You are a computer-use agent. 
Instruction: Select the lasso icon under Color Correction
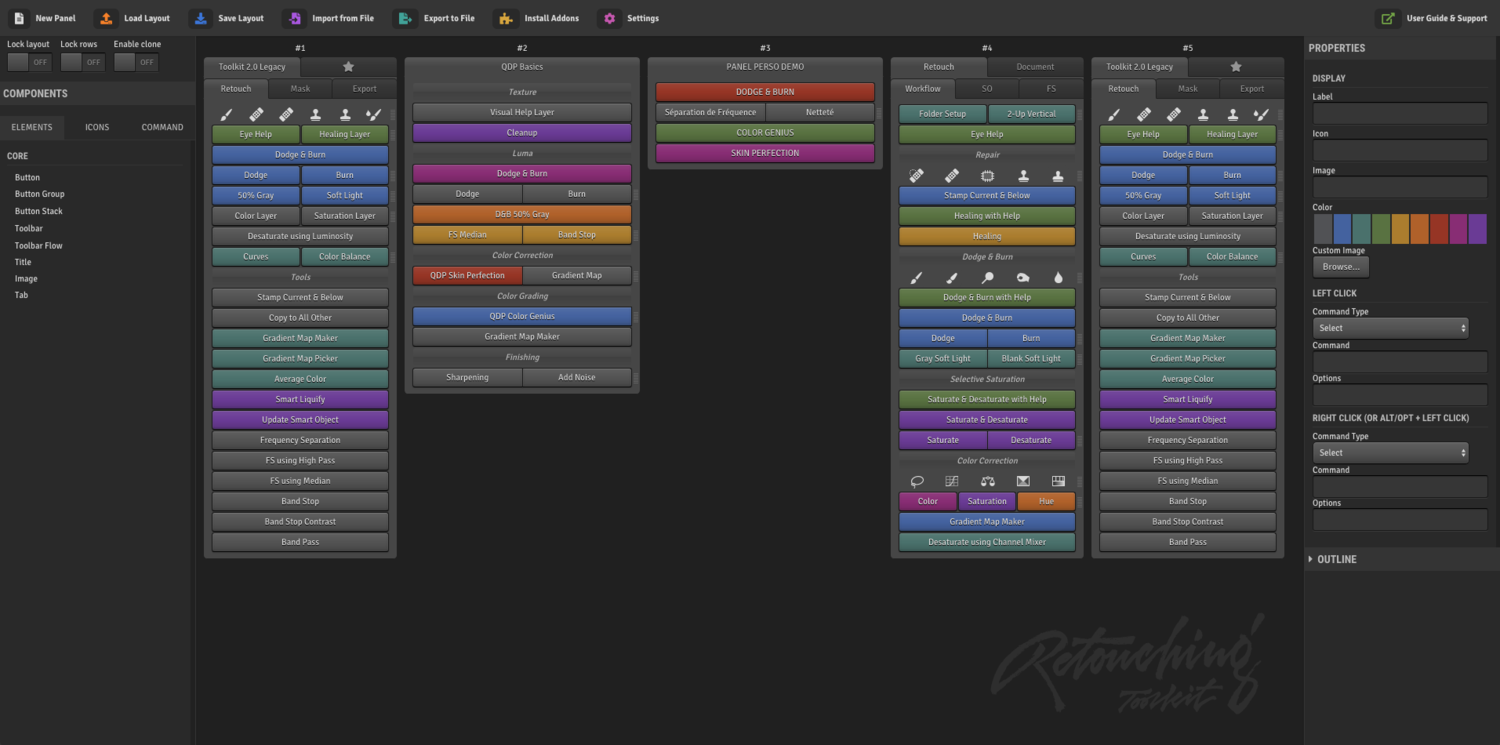916,481
